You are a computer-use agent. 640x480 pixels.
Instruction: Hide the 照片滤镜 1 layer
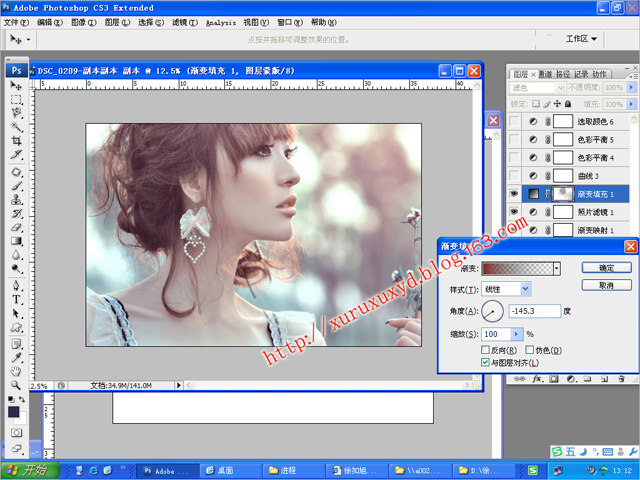(x=514, y=212)
